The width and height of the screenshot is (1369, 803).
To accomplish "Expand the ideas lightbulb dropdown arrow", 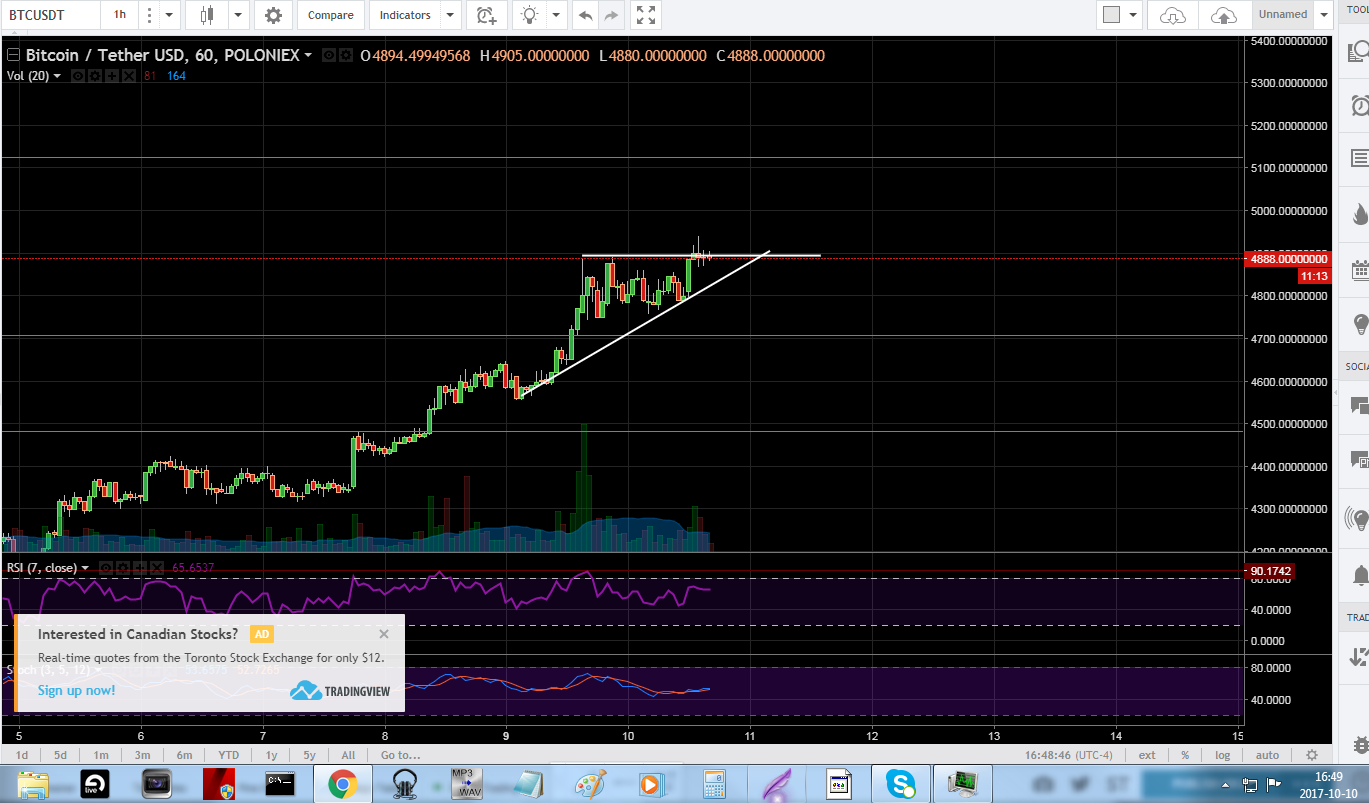I will (558, 15).
